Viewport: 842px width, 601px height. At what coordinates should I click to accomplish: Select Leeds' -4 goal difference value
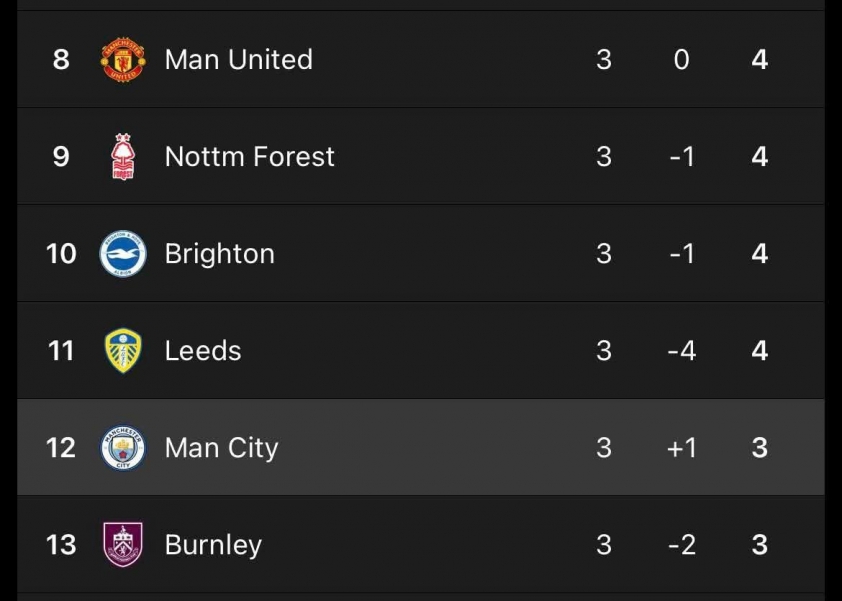click(681, 351)
